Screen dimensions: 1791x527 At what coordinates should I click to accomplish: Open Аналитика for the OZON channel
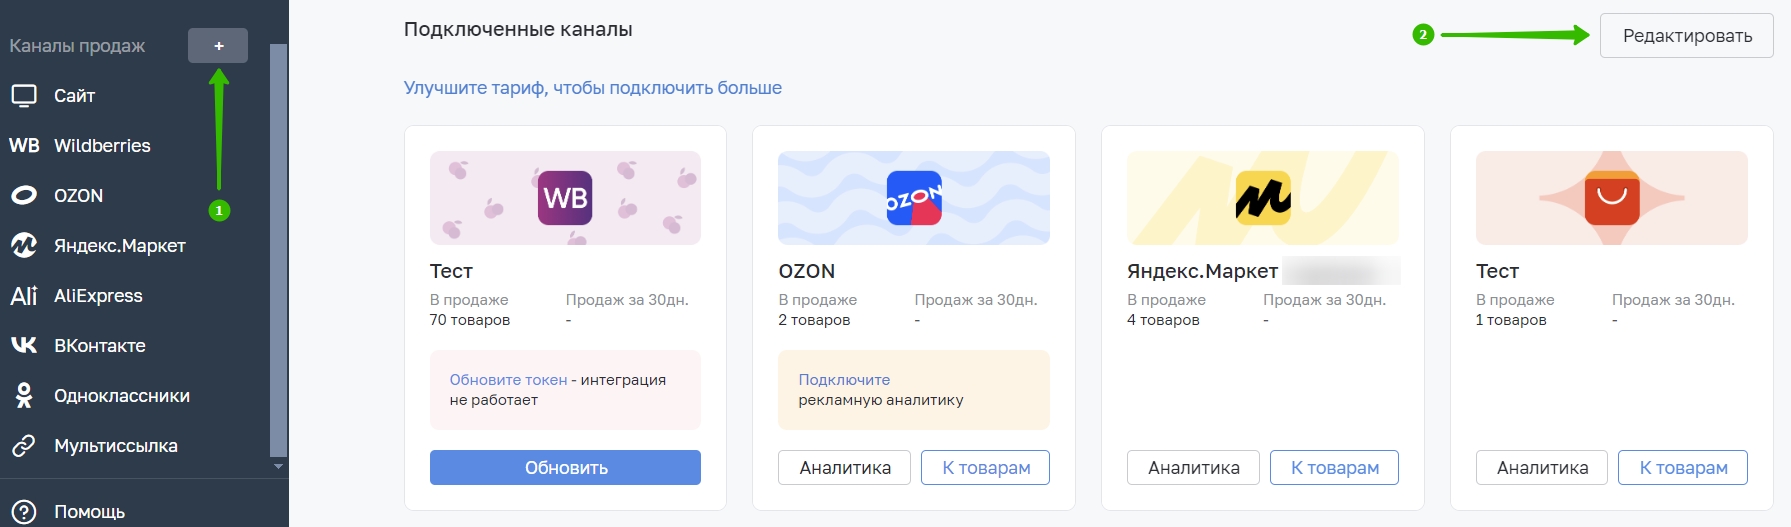[x=845, y=467]
